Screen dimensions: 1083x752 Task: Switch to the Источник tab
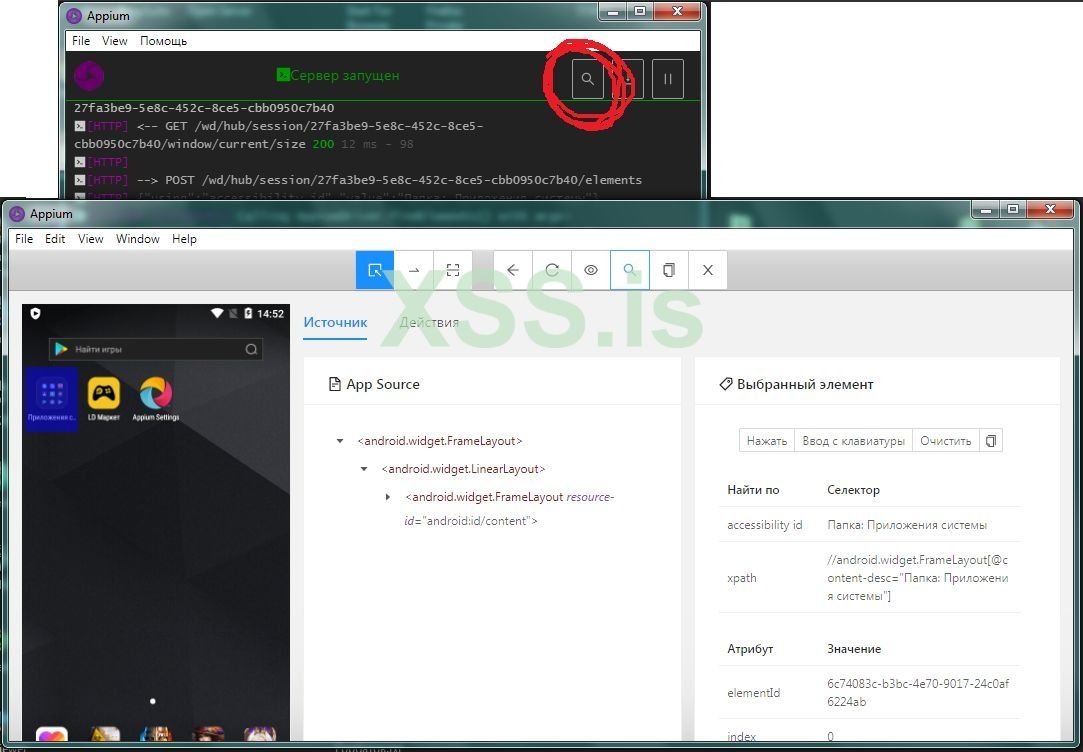pos(335,322)
